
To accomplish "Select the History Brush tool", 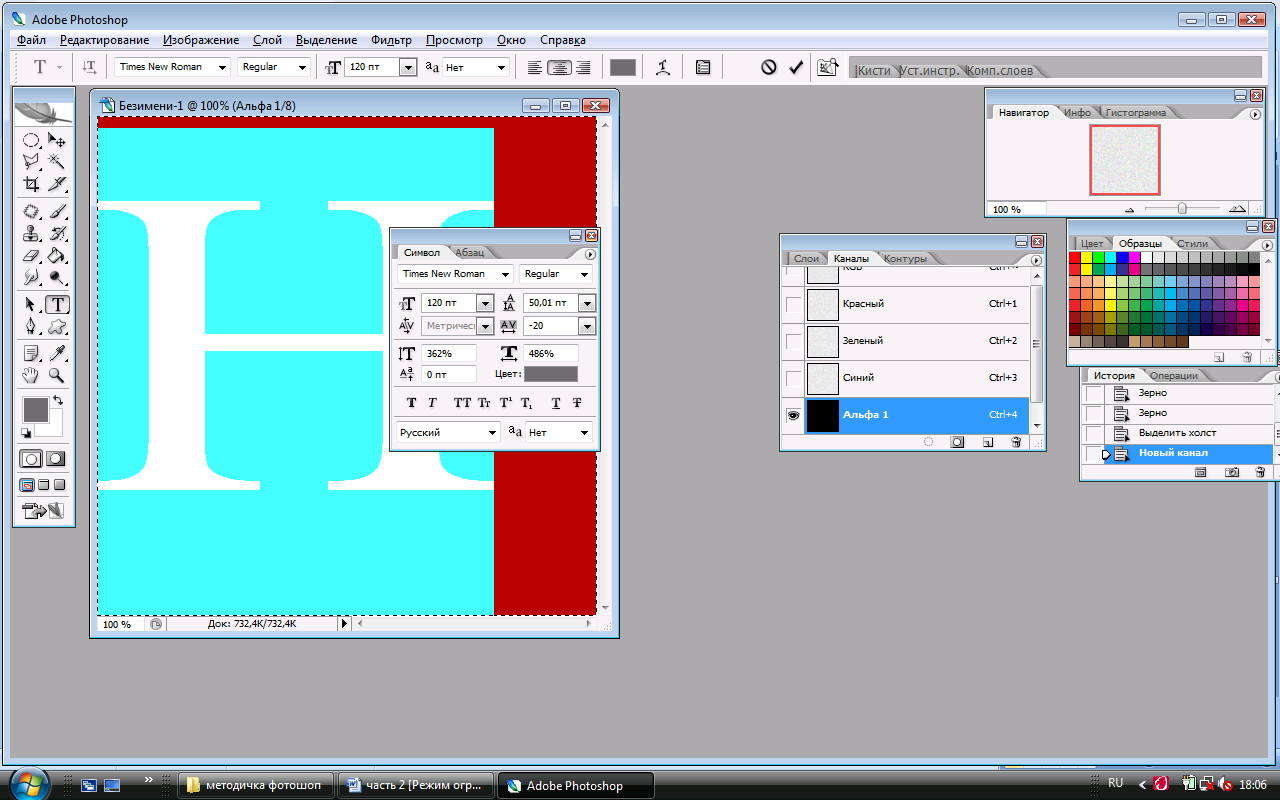I will coord(57,234).
